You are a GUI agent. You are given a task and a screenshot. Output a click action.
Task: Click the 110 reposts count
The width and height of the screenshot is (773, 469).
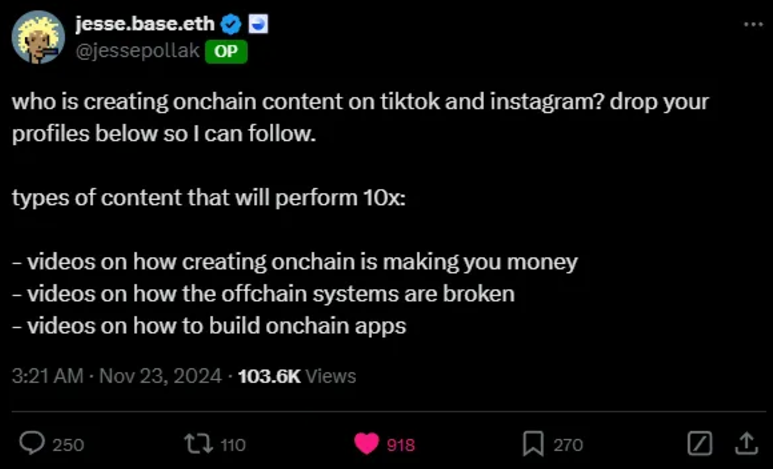232,444
